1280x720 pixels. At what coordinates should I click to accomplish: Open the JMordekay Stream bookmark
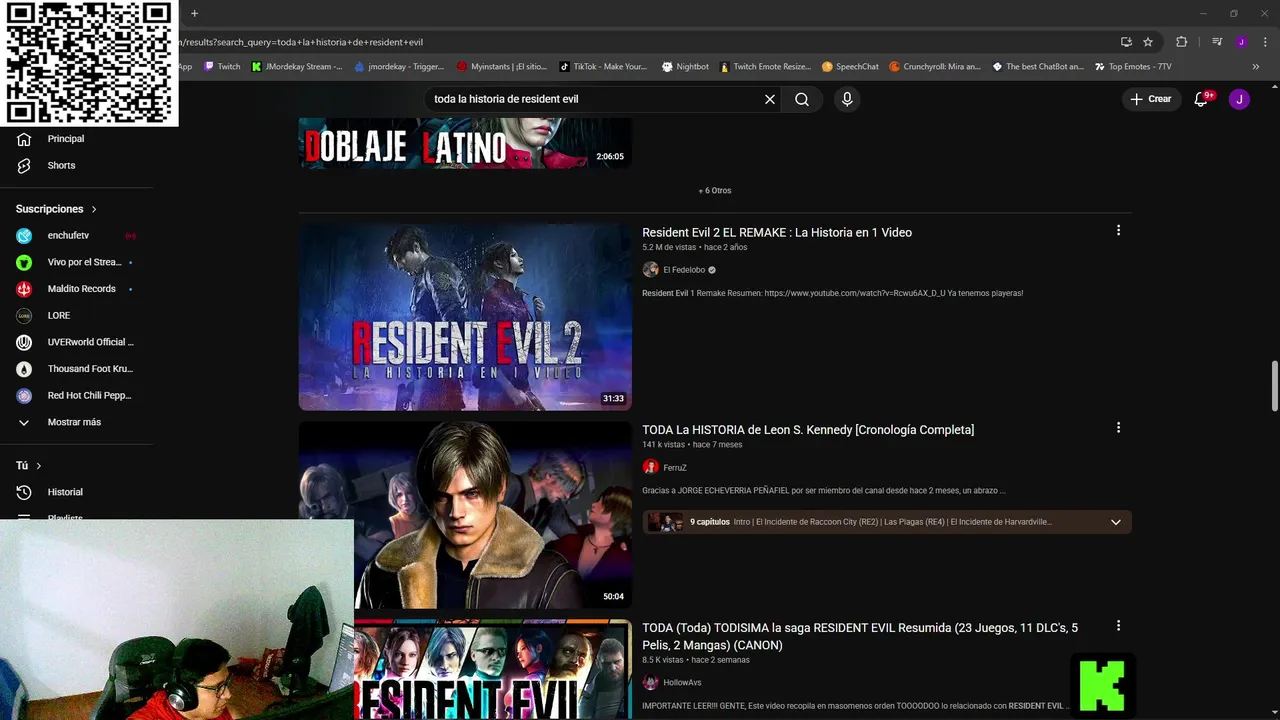[297, 67]
